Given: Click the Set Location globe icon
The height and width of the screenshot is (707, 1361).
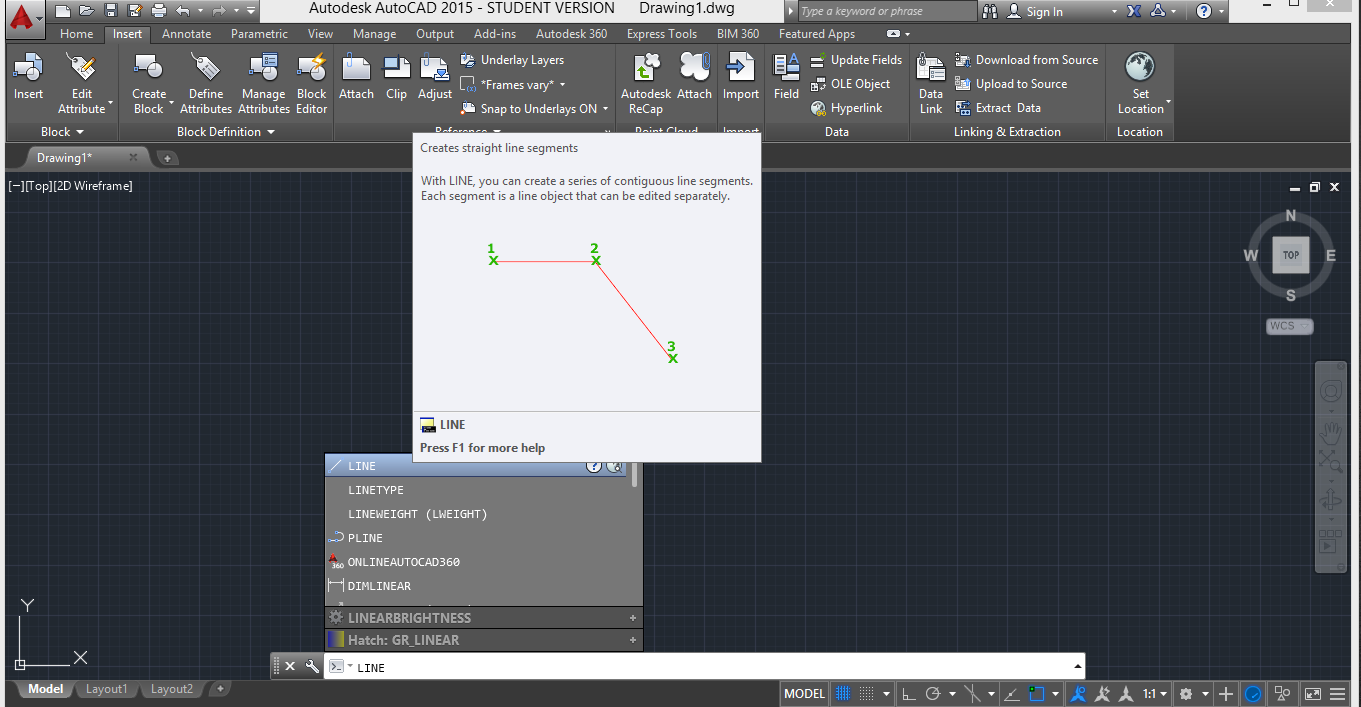Looking at the screenshot, I should pos(1140,69).
